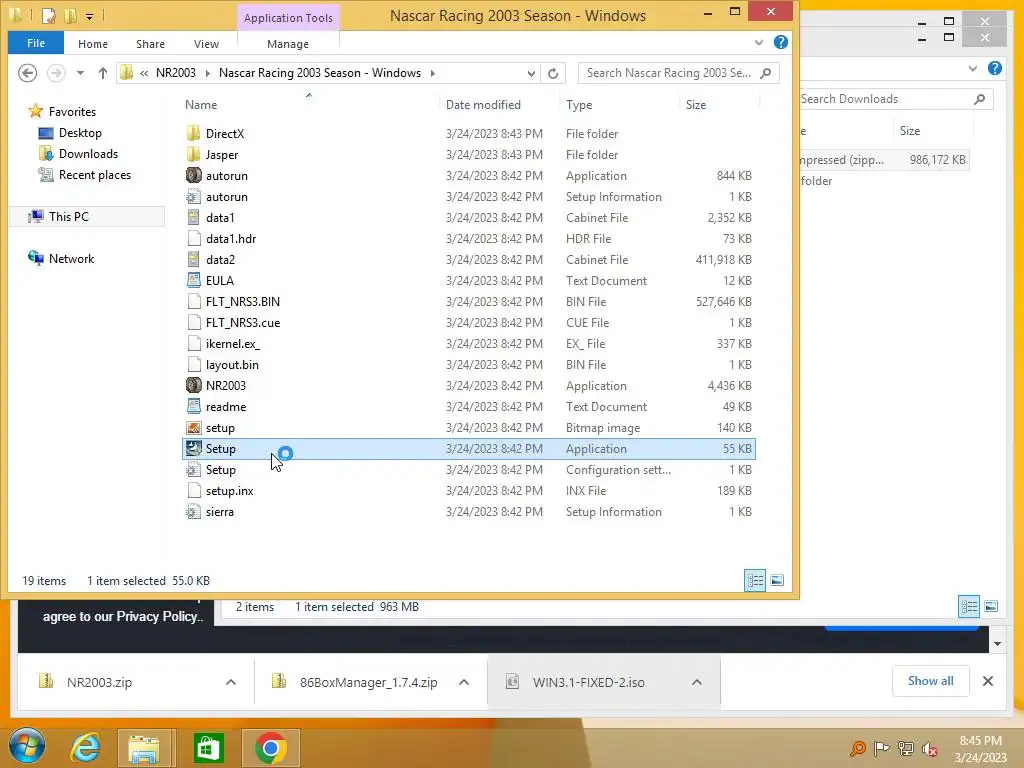Image resolution: width=1024 pixels, height=768 pixels.
Task: Open 86BoxManager_1.7.4.zip download options arrow
Action: [x=464, y=682]
